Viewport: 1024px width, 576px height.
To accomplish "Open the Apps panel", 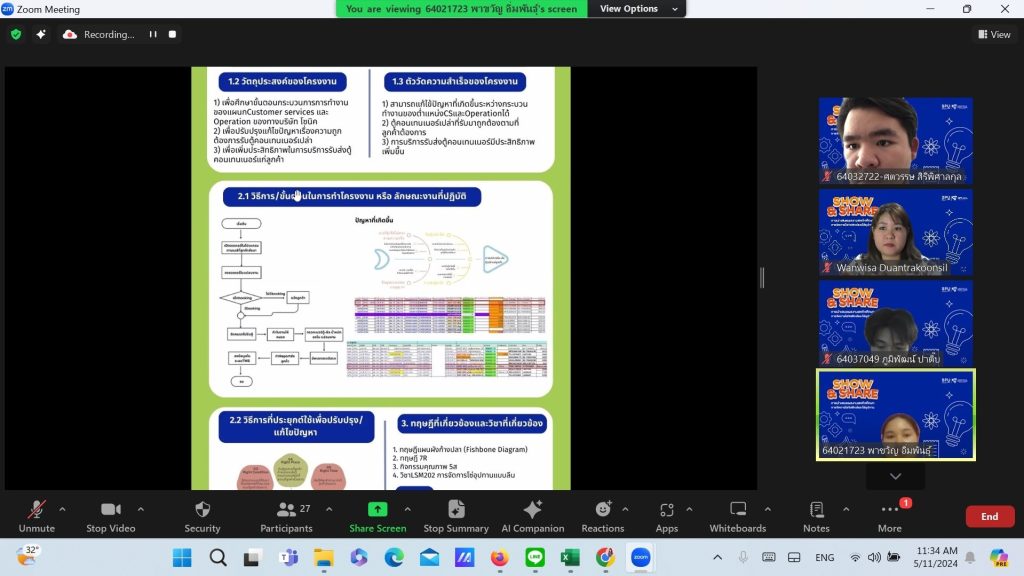I will pyautogui.click(x=667, y=517).
